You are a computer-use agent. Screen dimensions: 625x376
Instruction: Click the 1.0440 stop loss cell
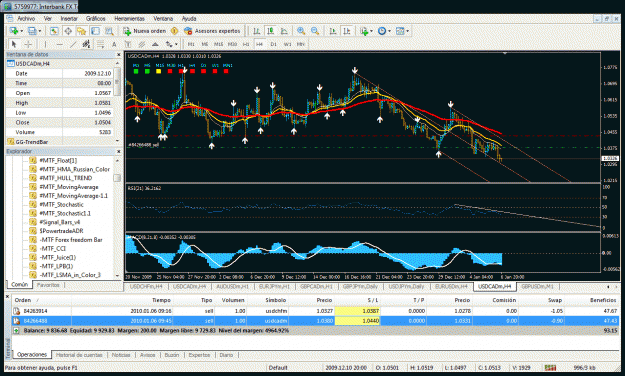[357, 321]
